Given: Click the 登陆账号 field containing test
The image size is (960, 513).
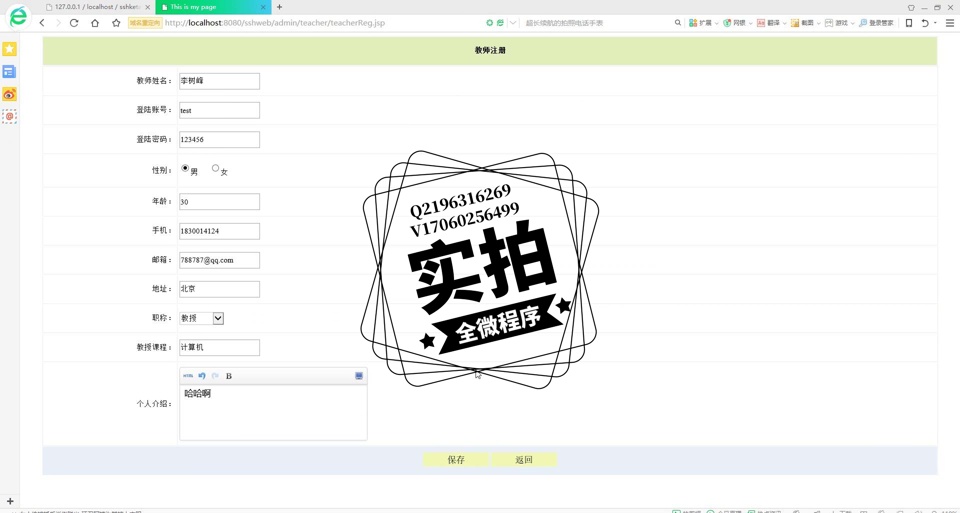Looking at the screenshot, I should pos(219,110).
